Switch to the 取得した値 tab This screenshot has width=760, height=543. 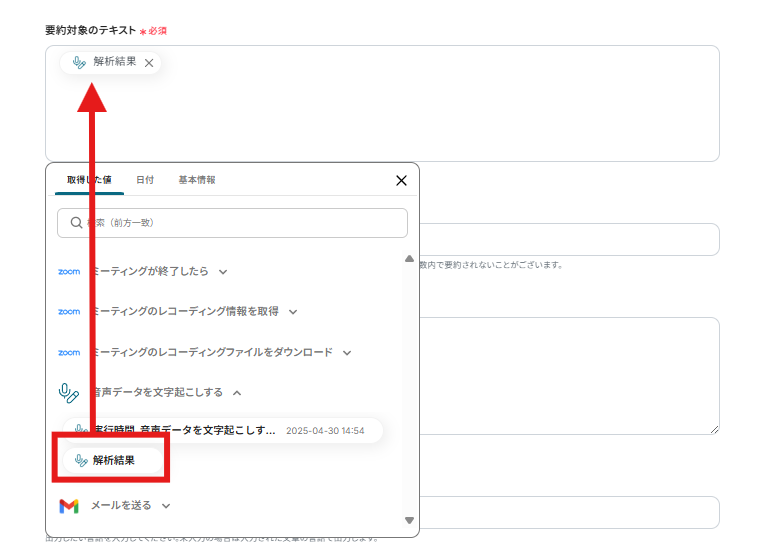[89, 180]
